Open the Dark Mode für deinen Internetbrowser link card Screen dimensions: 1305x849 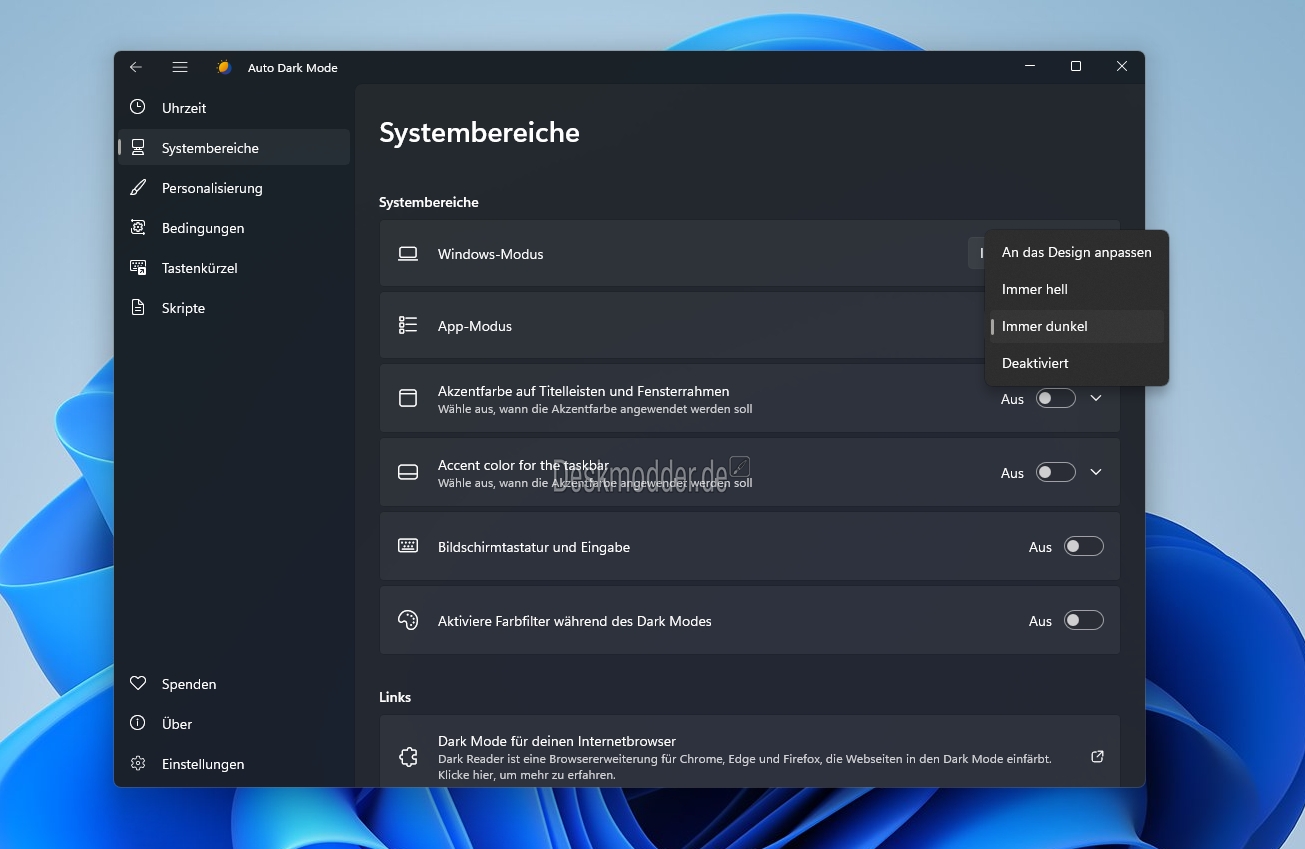point(750,751)
